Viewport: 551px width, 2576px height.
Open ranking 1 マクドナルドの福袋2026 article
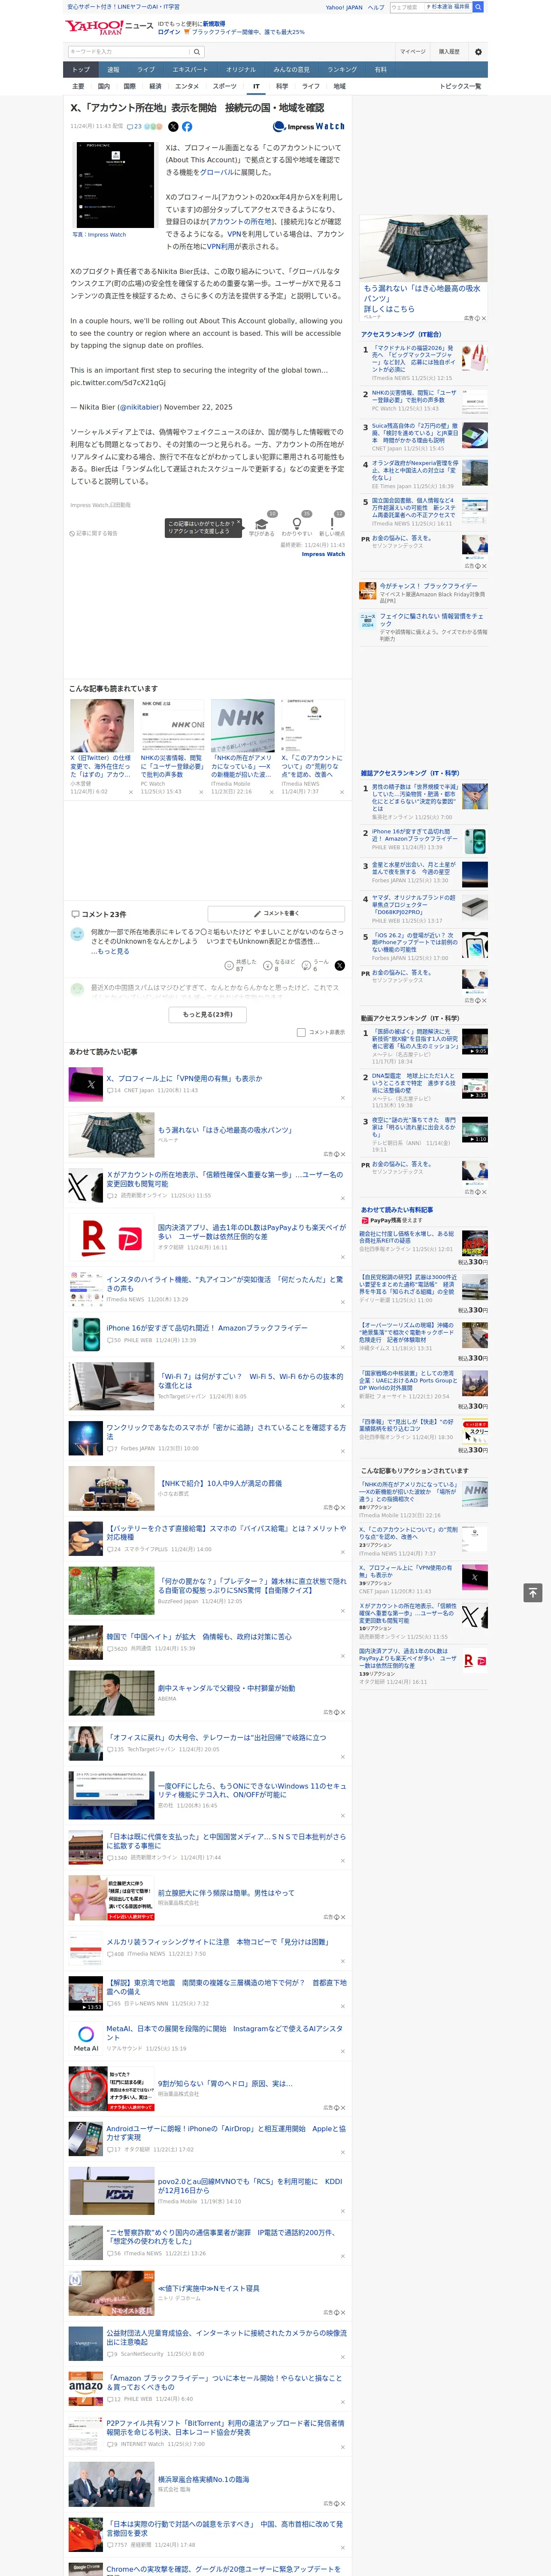[413, 359]
